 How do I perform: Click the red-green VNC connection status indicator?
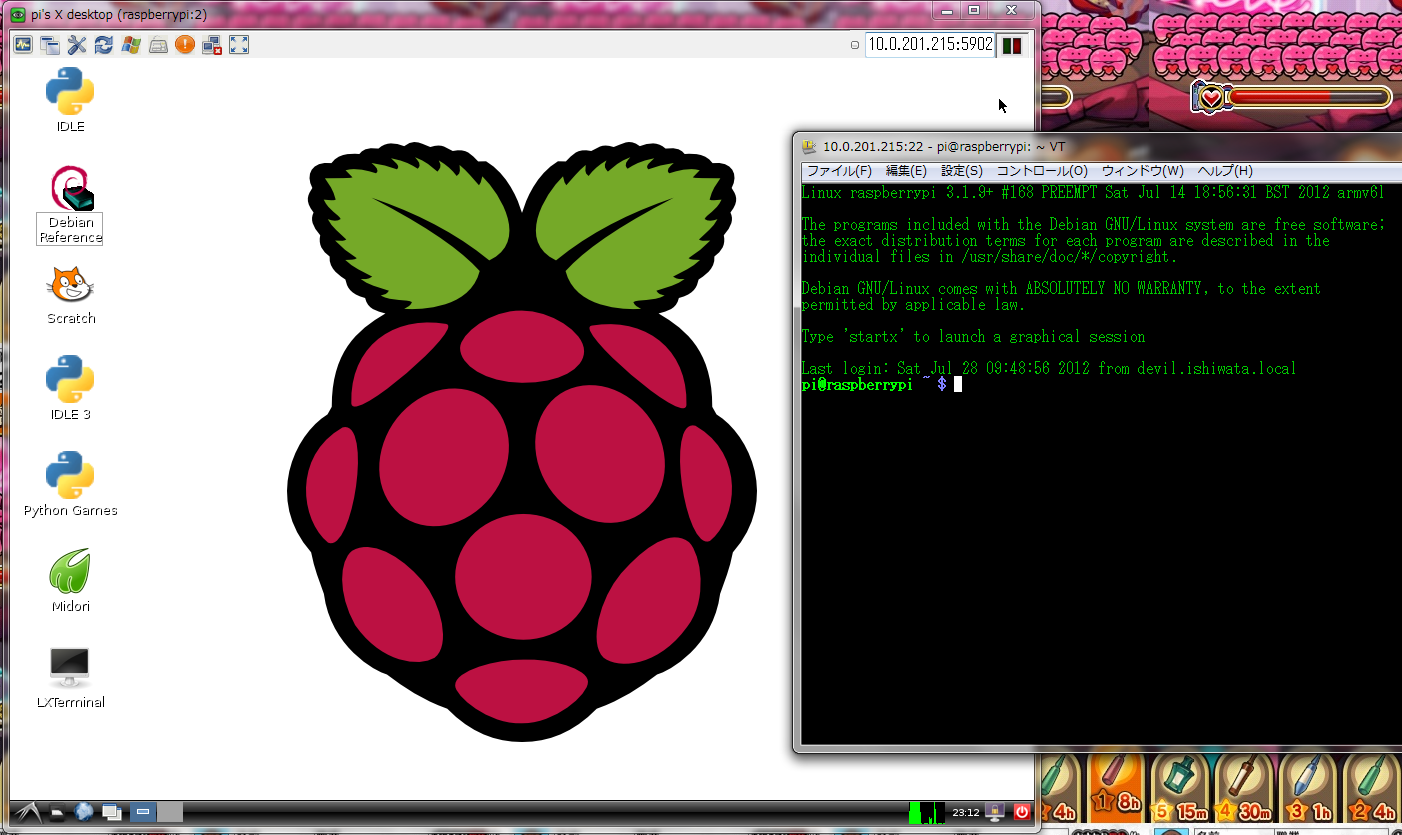click(1012, 45)
